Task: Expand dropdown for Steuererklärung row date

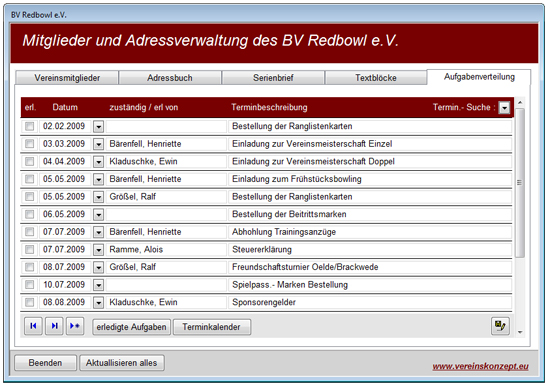Action: point(99,250)
